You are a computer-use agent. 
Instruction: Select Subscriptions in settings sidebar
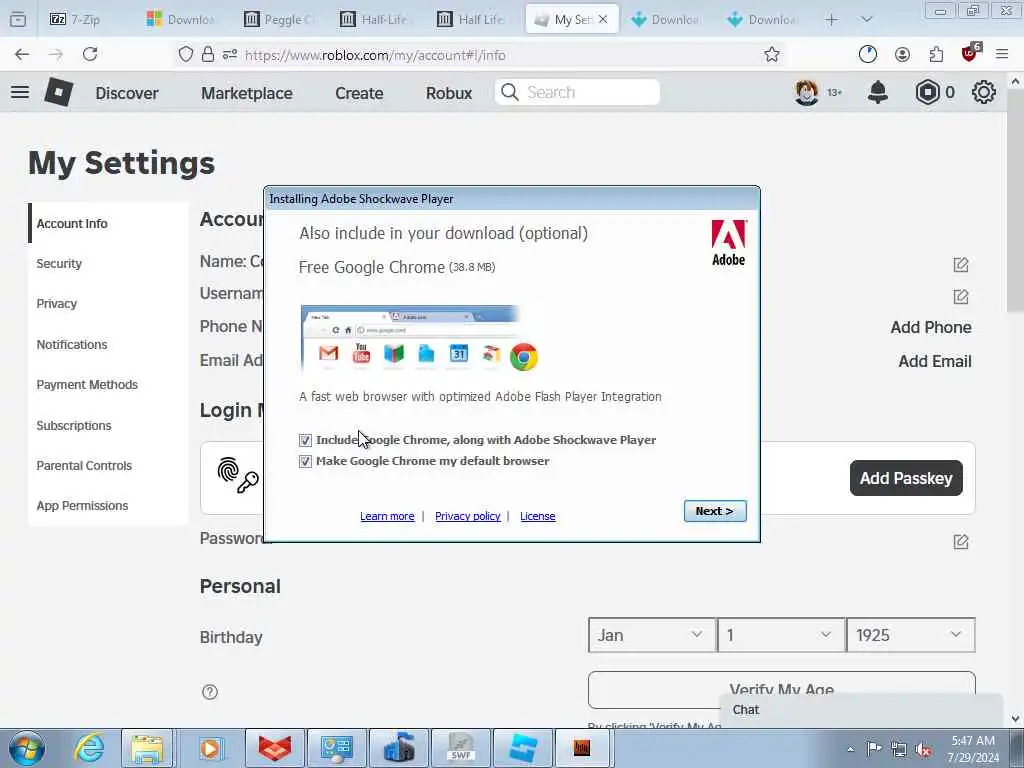tap(74, 425)
